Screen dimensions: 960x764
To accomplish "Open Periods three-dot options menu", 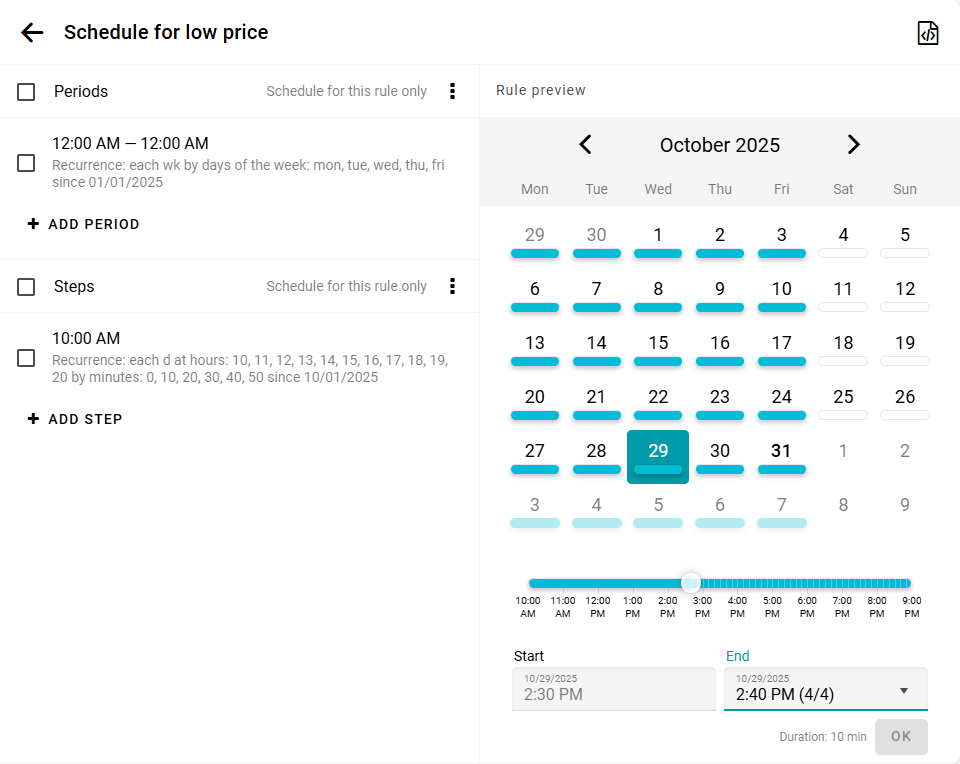I will (452, 91).
